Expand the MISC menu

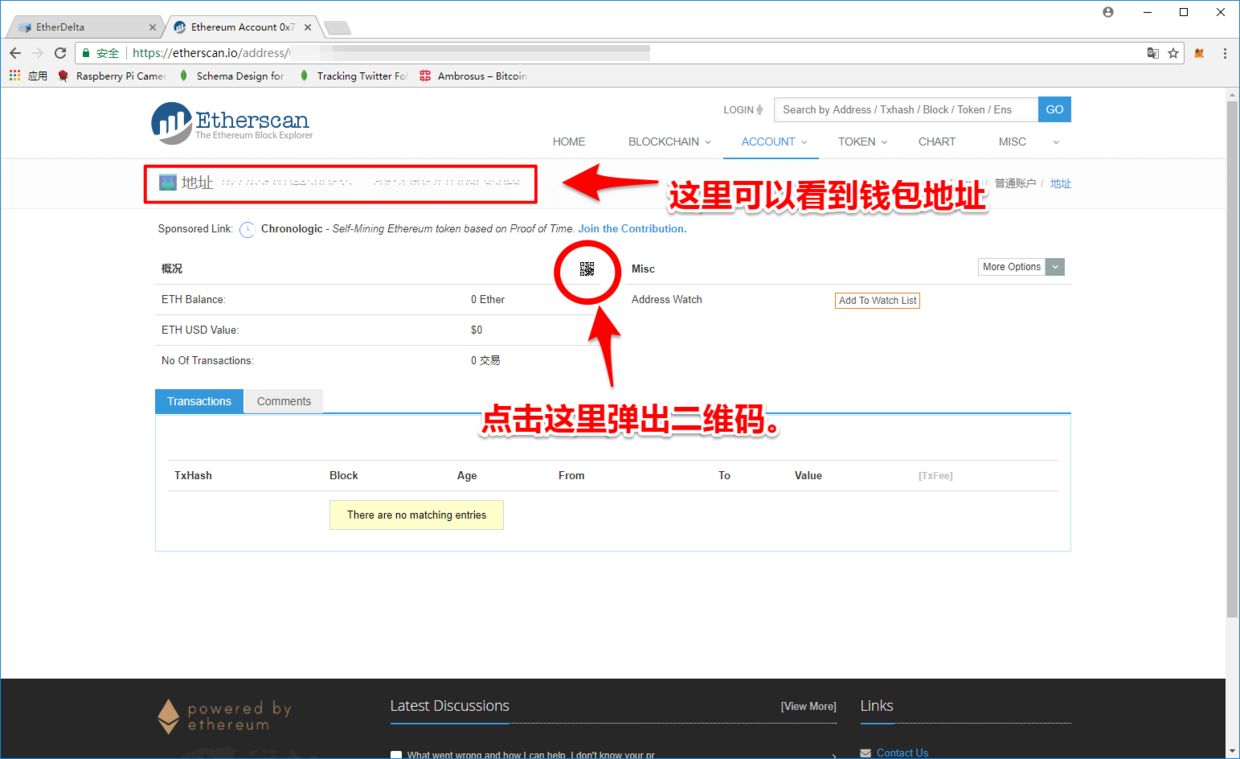click(1012, 142)
